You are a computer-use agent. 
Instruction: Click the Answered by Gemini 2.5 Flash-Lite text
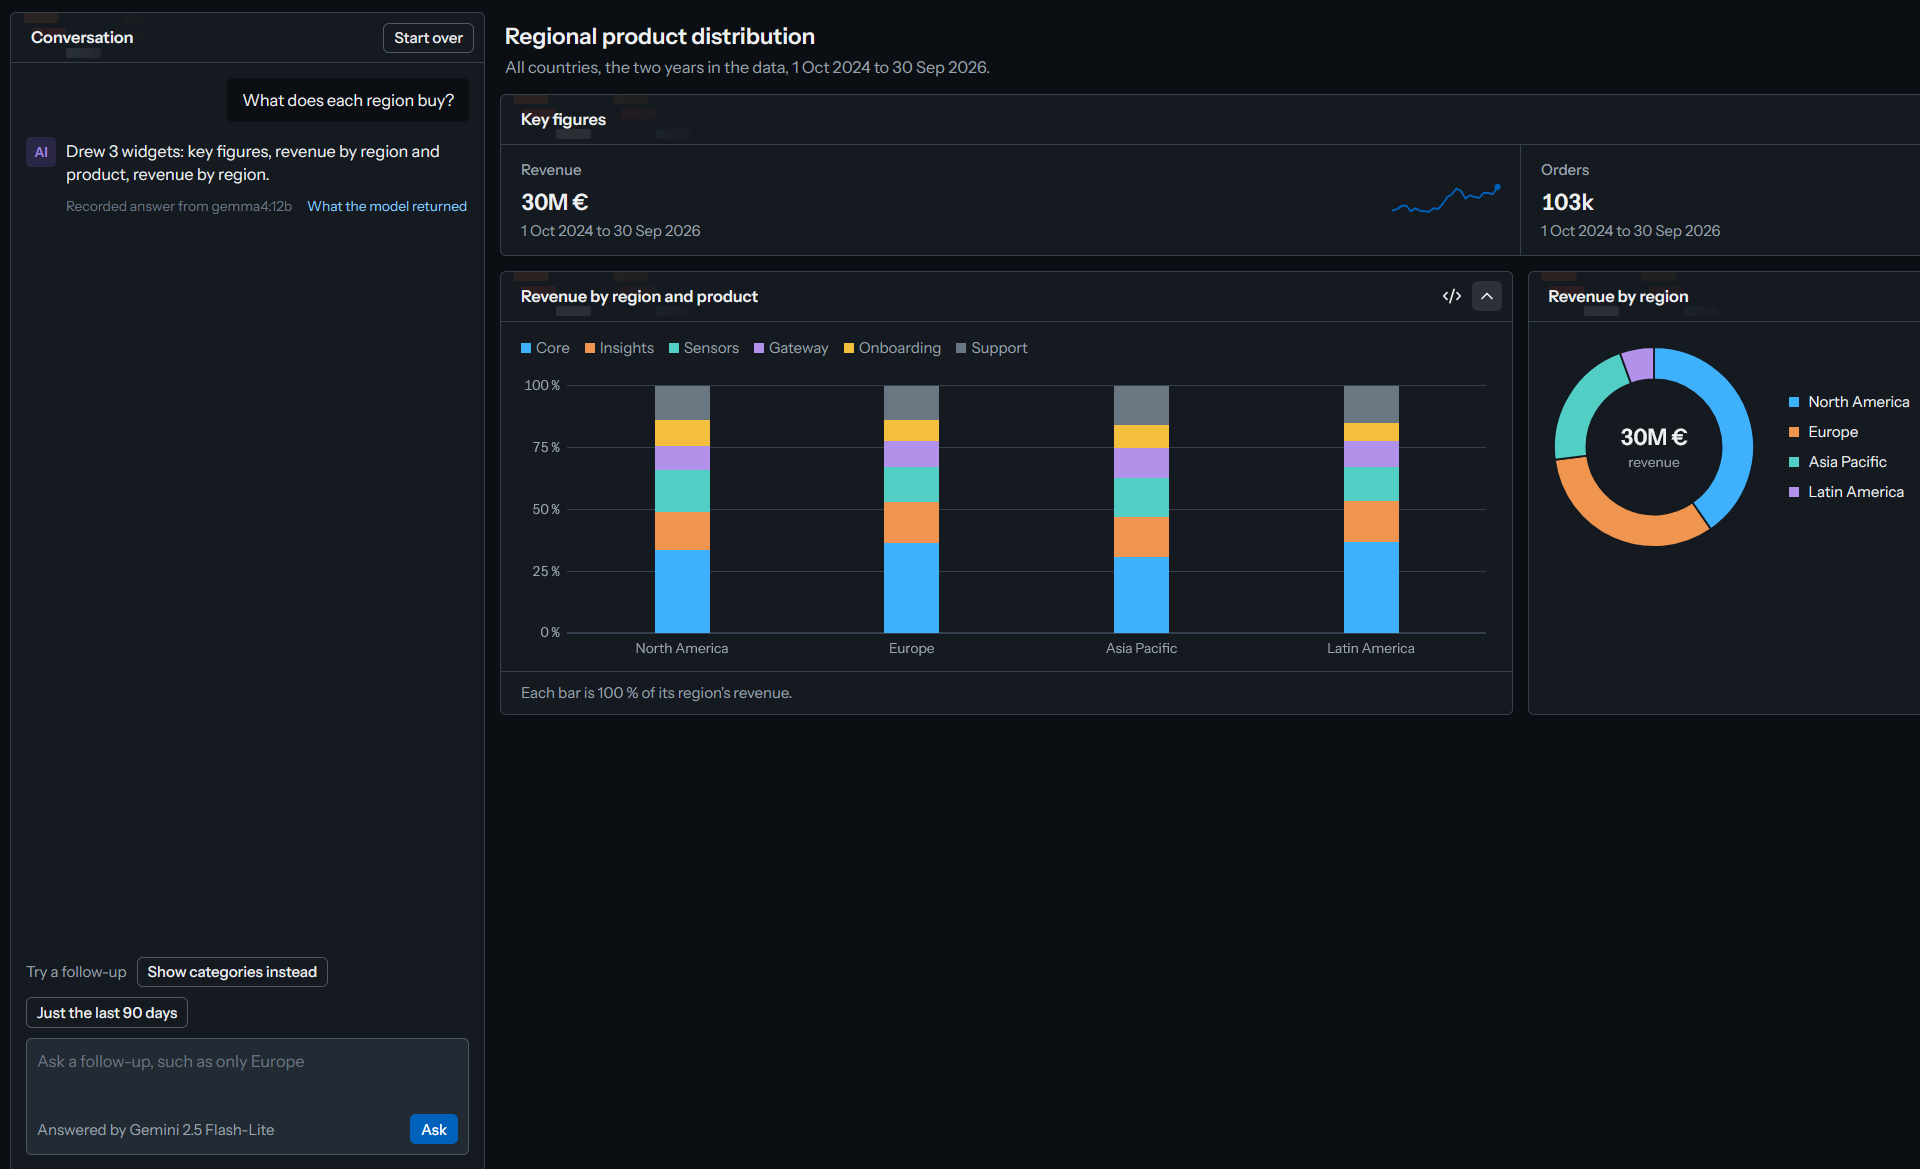156,1130
